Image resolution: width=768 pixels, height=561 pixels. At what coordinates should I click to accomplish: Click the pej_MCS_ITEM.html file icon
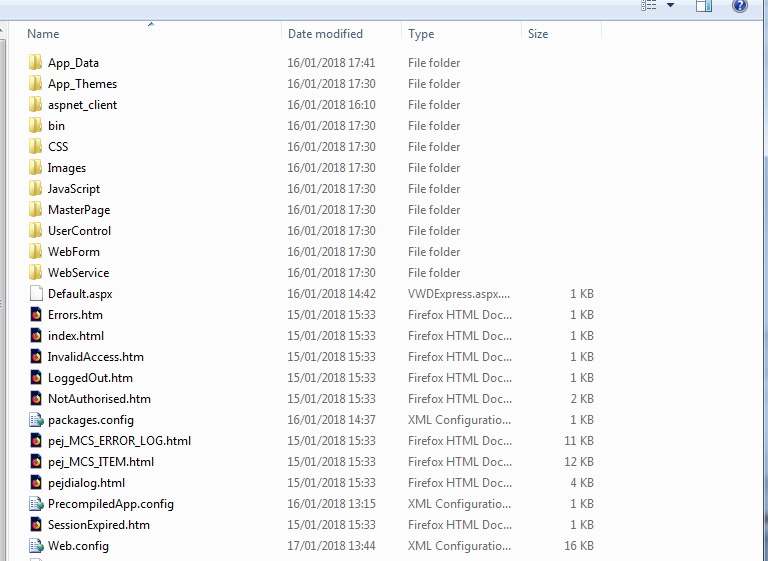36,462
